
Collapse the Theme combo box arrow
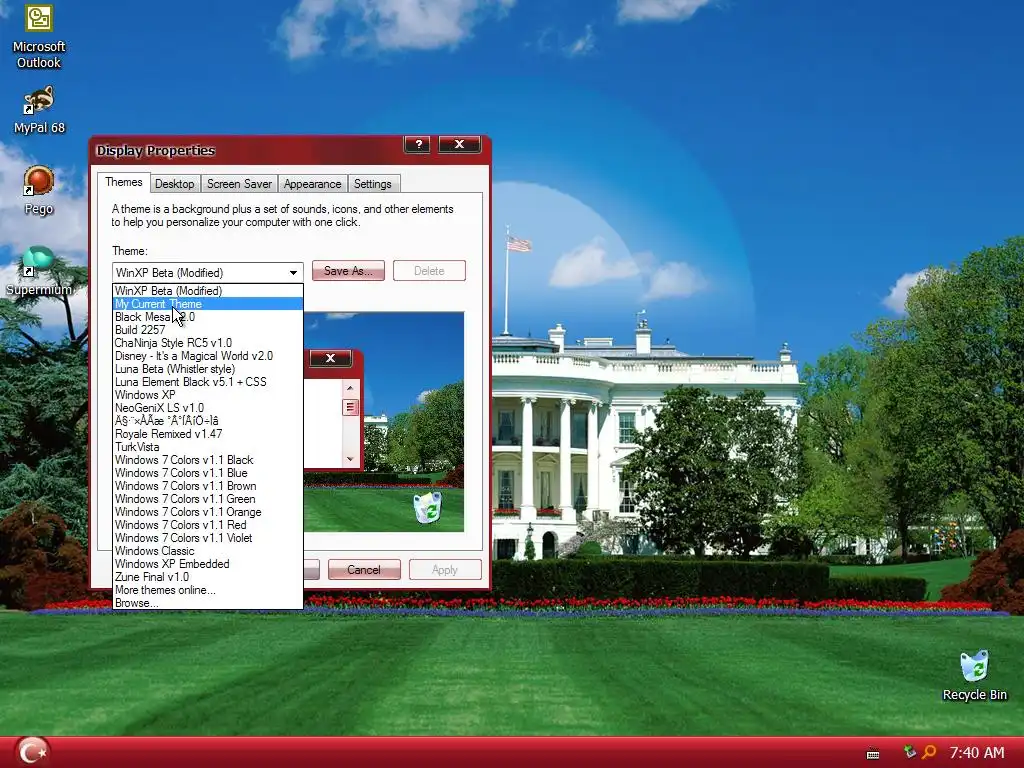[293, 272]
